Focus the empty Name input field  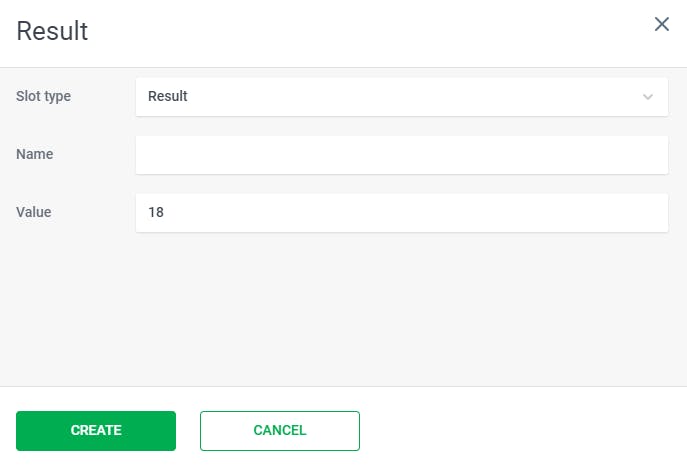[401, 155]
